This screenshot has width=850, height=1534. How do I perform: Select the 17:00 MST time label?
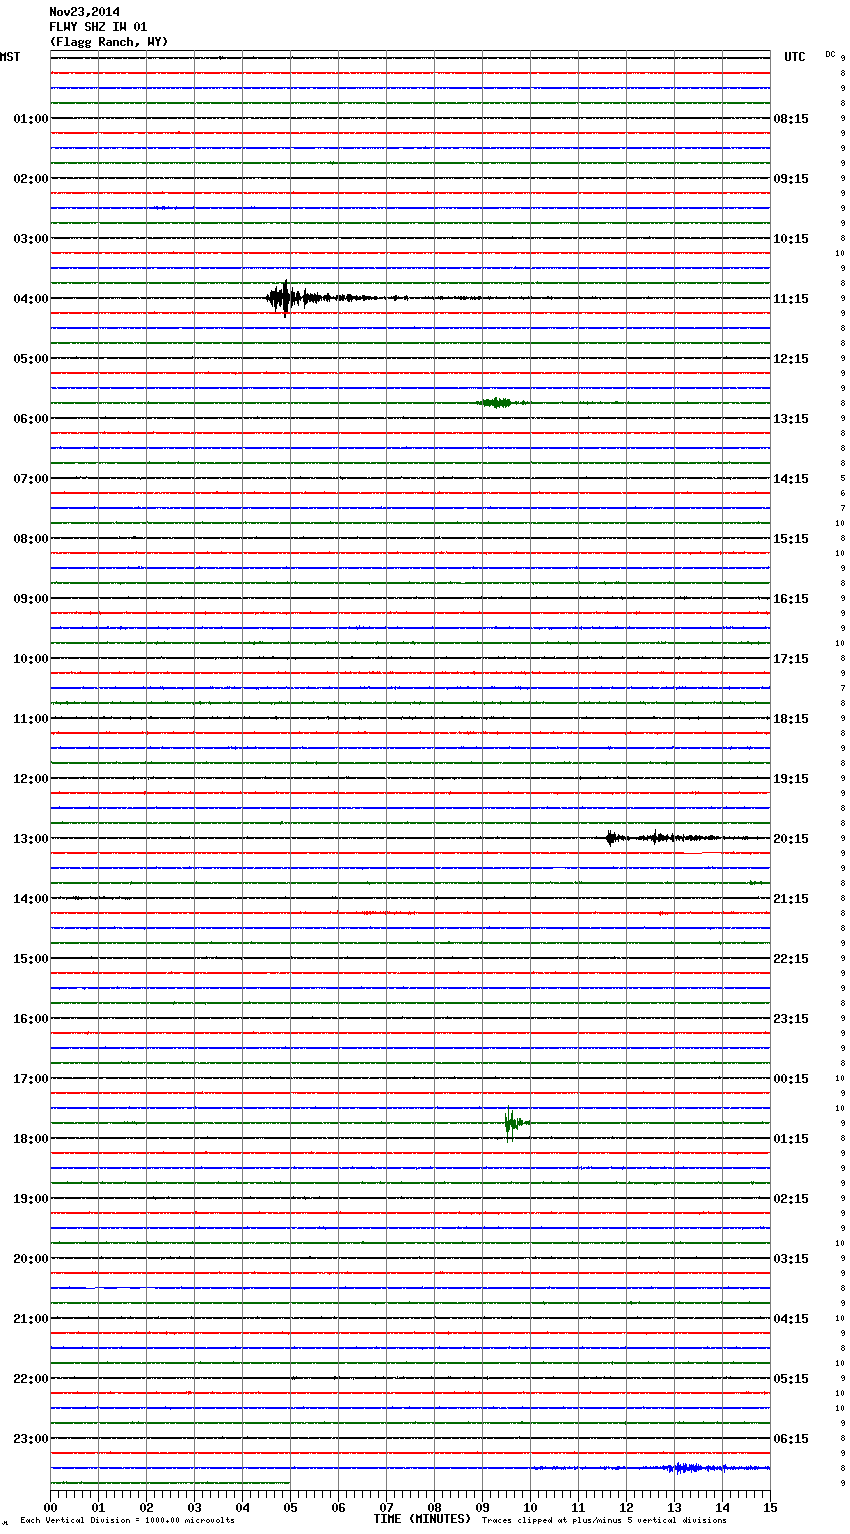(x=31, y=1079)
